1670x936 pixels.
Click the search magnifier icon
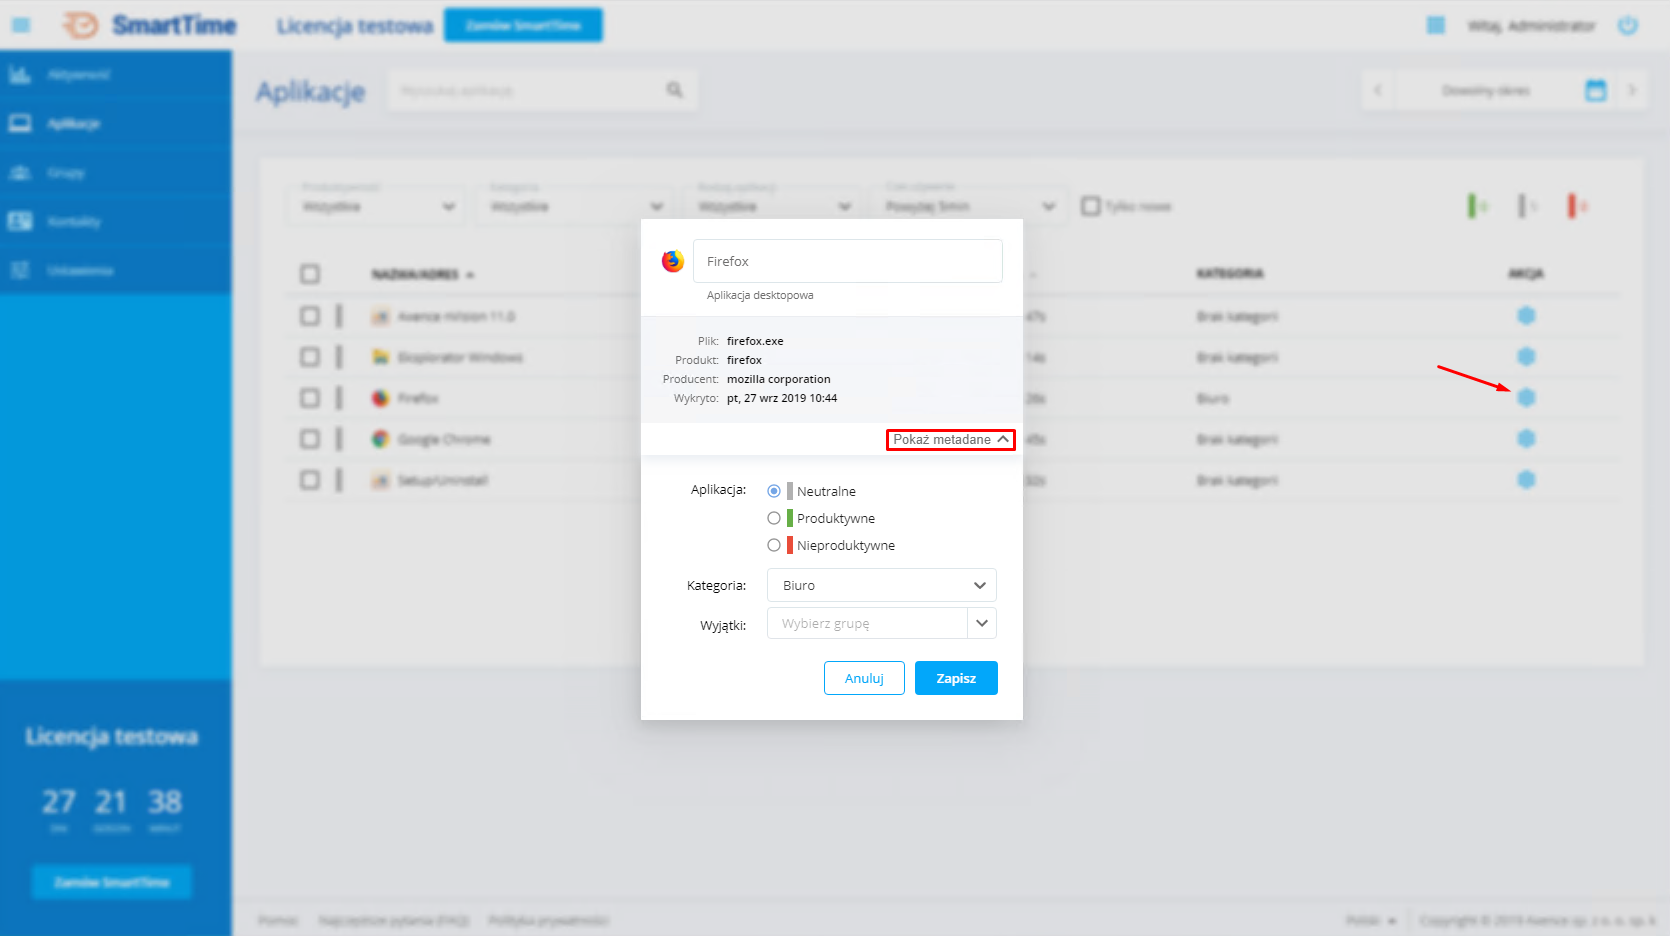(x=675, y=90)
